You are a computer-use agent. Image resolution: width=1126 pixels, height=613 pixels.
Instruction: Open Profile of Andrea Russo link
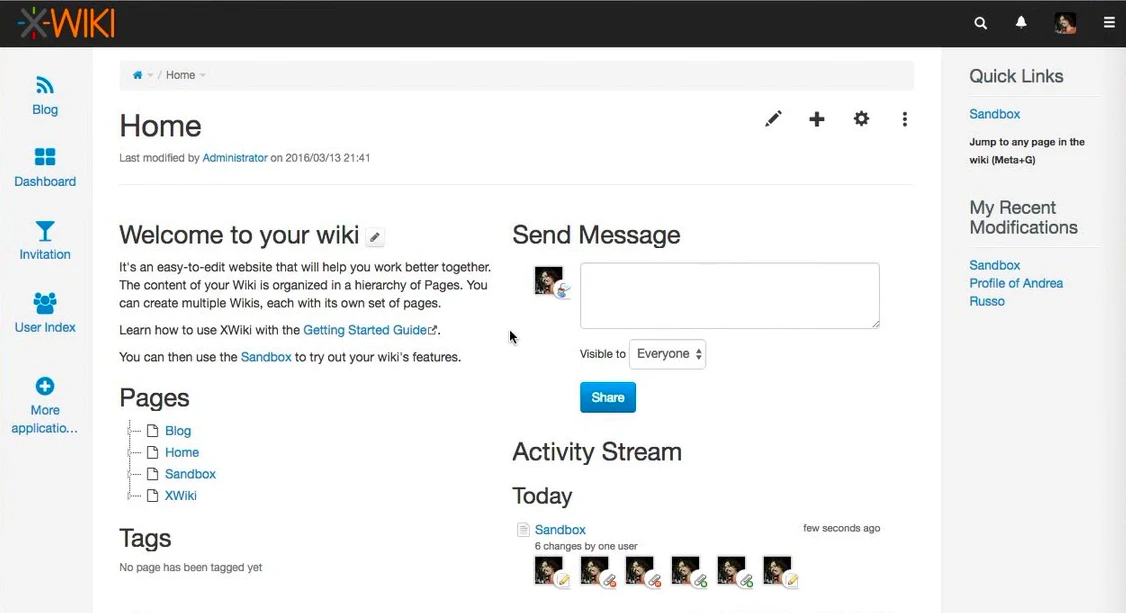click(x=1016, y=292)
